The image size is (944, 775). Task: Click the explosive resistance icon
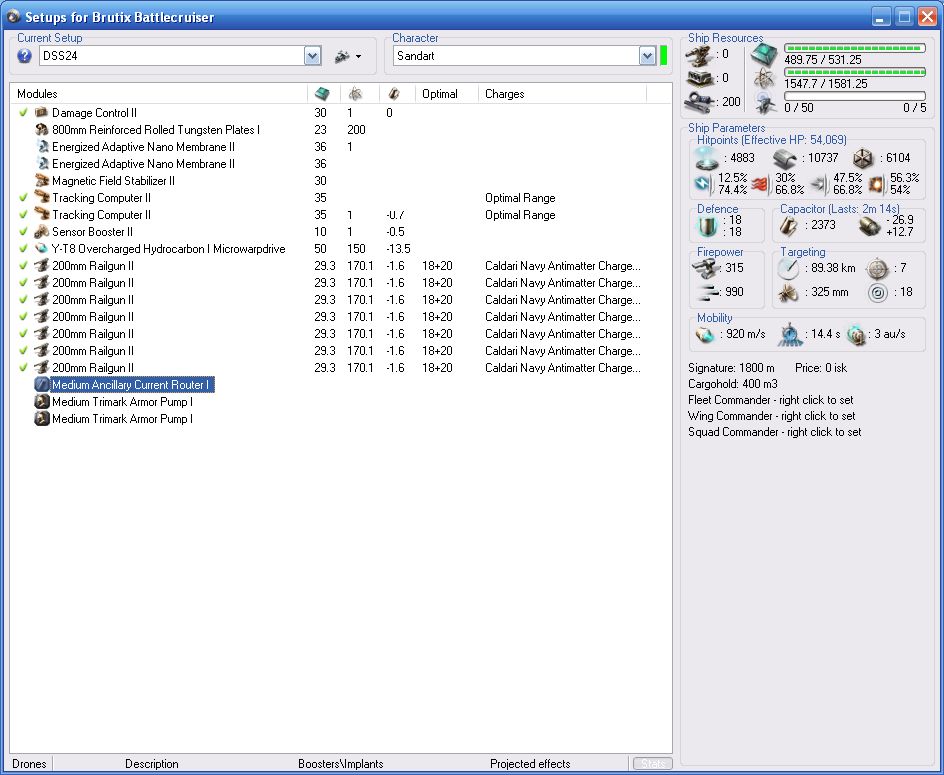pos(877,184)
